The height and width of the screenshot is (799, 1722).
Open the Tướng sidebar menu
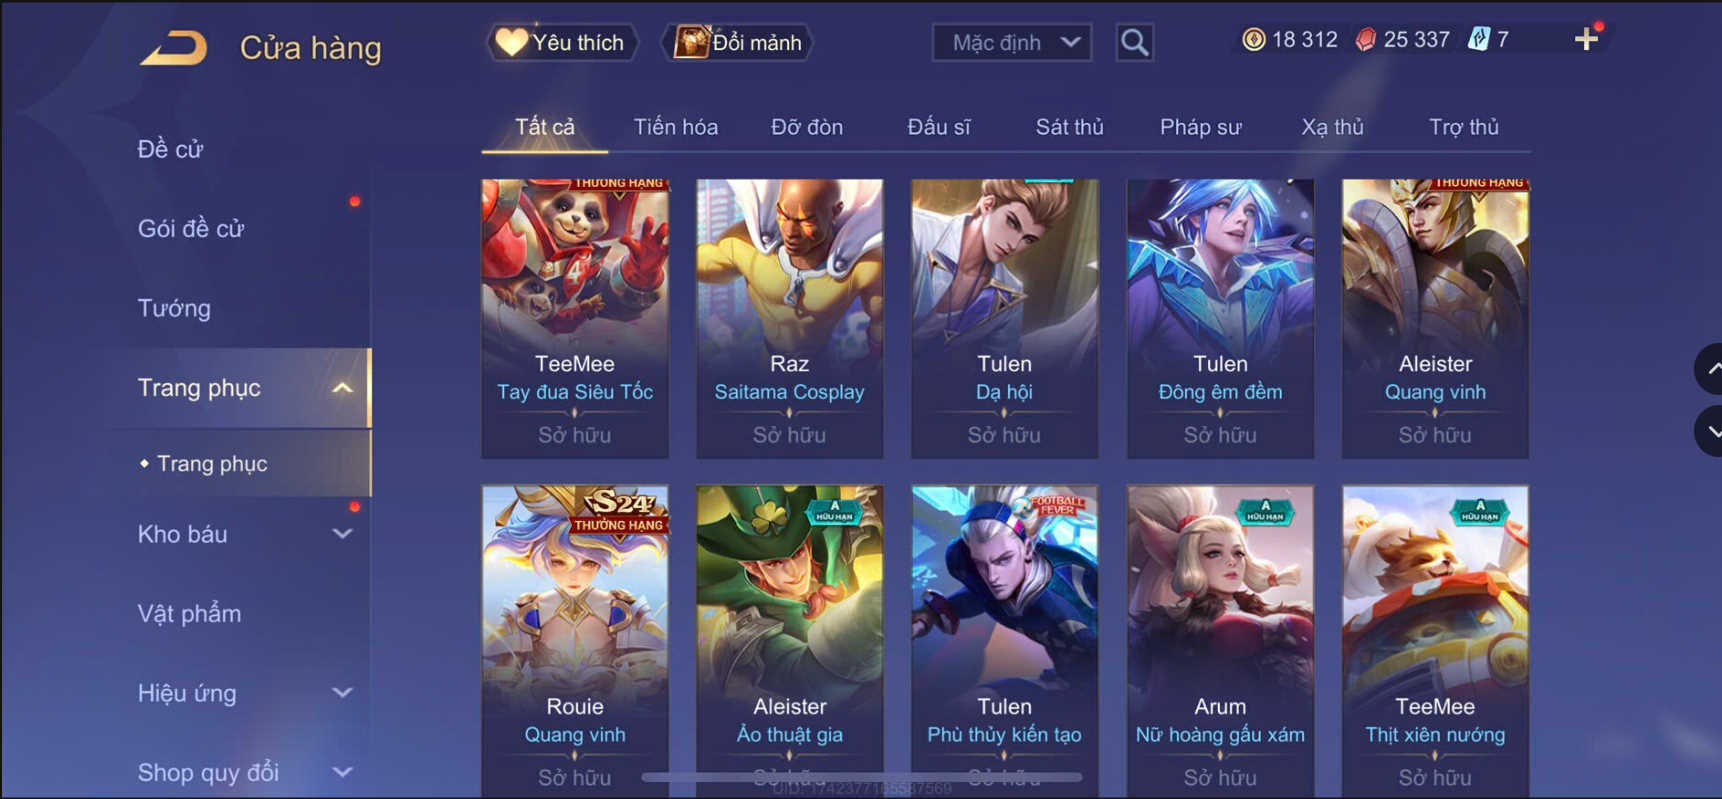point(174,308)
